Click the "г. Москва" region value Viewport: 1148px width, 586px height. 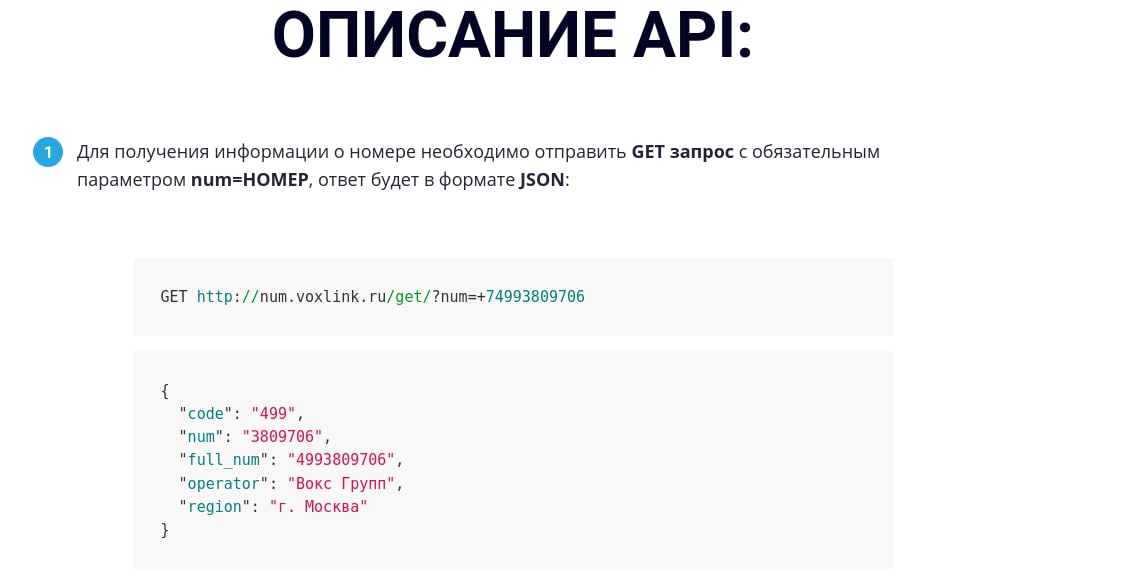click(318, 507)
